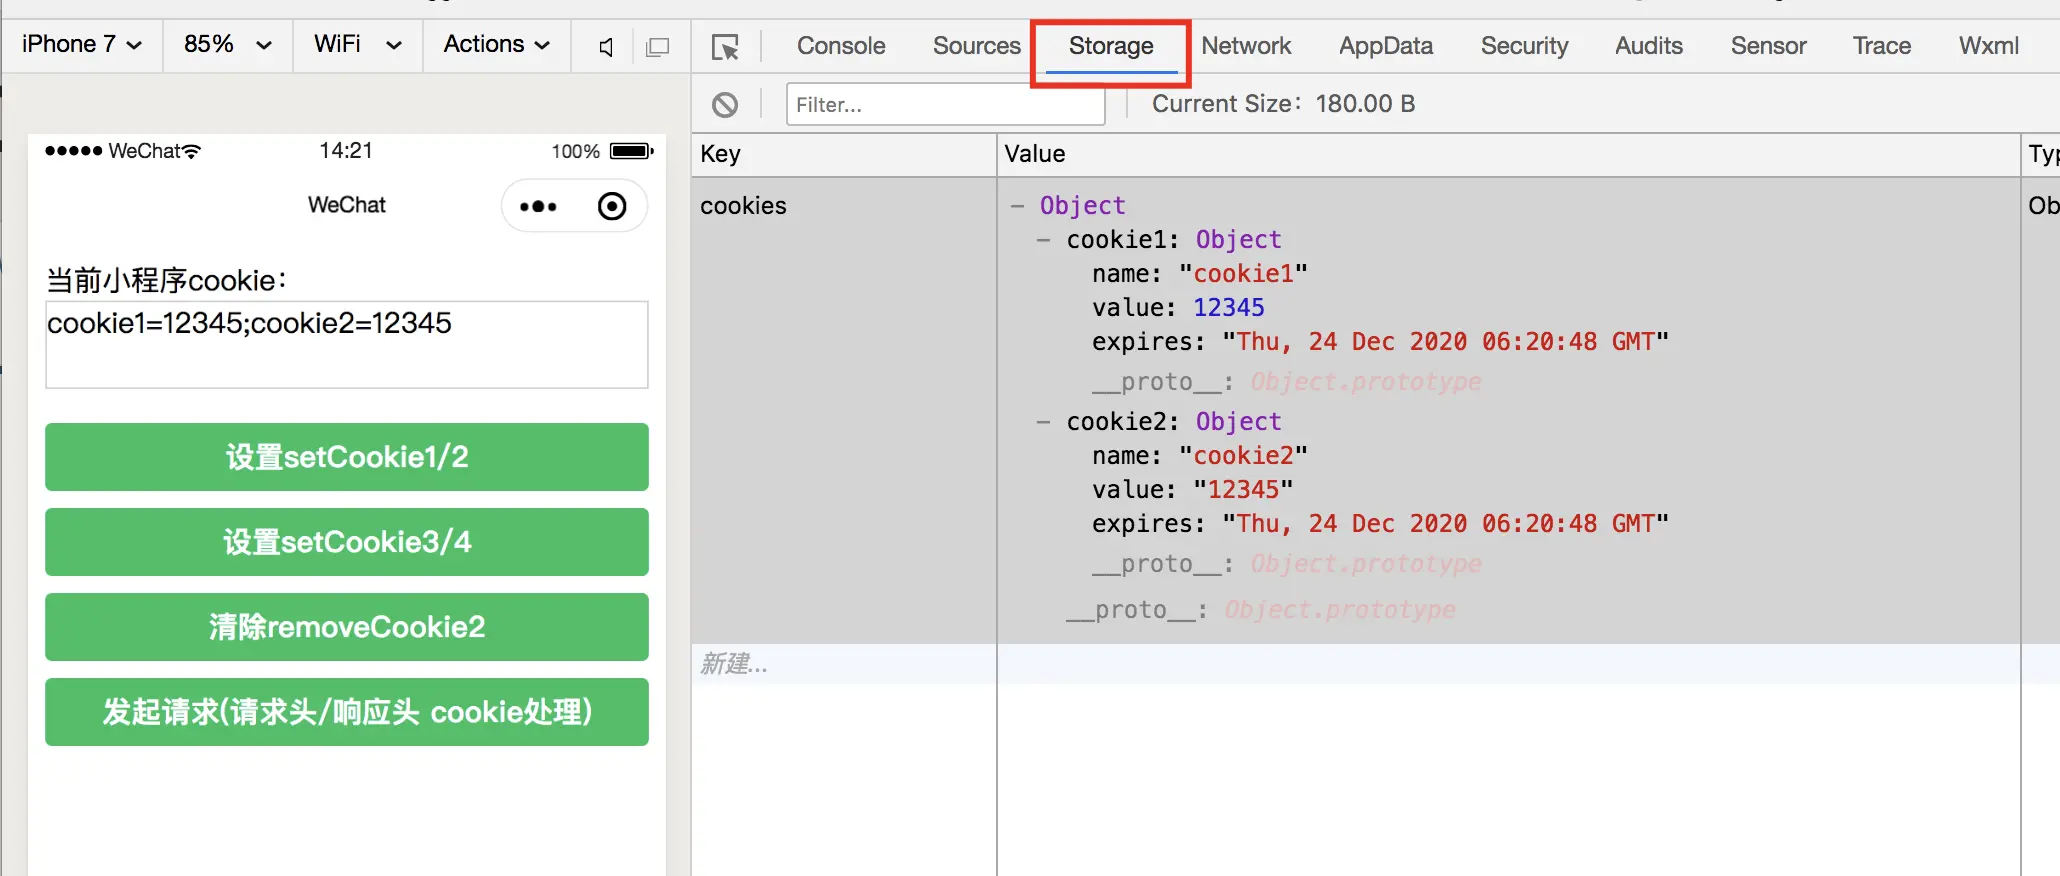Click the storage Filter input field

[x=945, y=104]
